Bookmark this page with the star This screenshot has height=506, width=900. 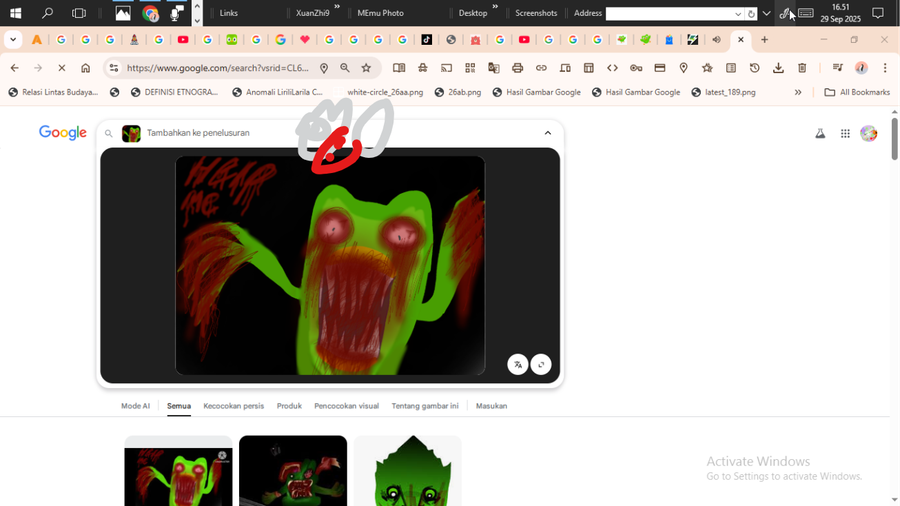point(366,68)
